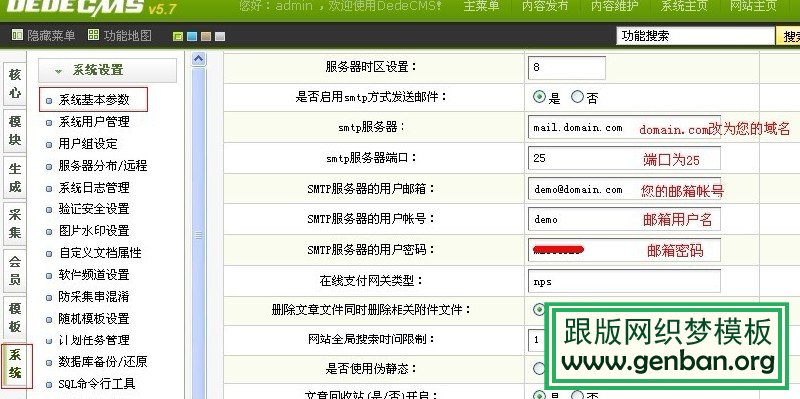Switch to the 生成 vertical tab

(15, 178)
